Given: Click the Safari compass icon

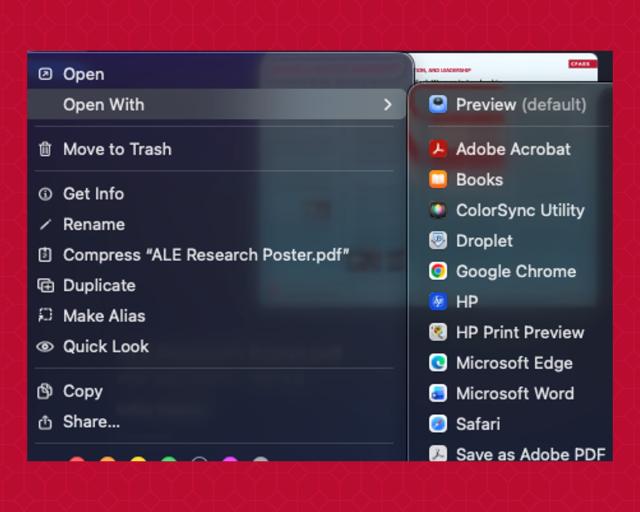Looking at the screenshot, I should click(438, 424).
